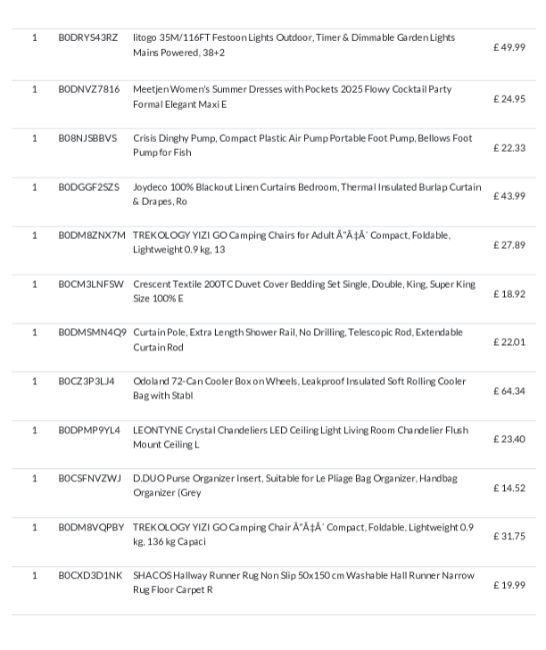
Task: Click ASIN code B0DRYS43RZ
Action: [88, 38]
